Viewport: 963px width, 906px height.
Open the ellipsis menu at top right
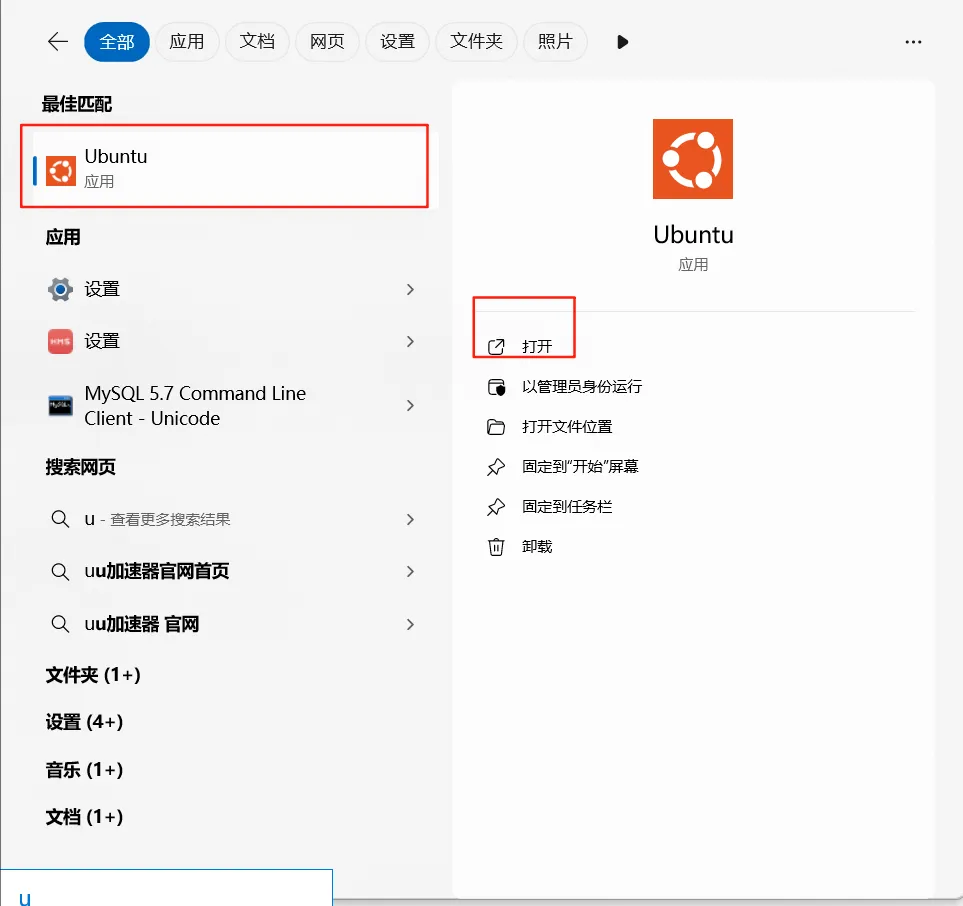point(913,41)
